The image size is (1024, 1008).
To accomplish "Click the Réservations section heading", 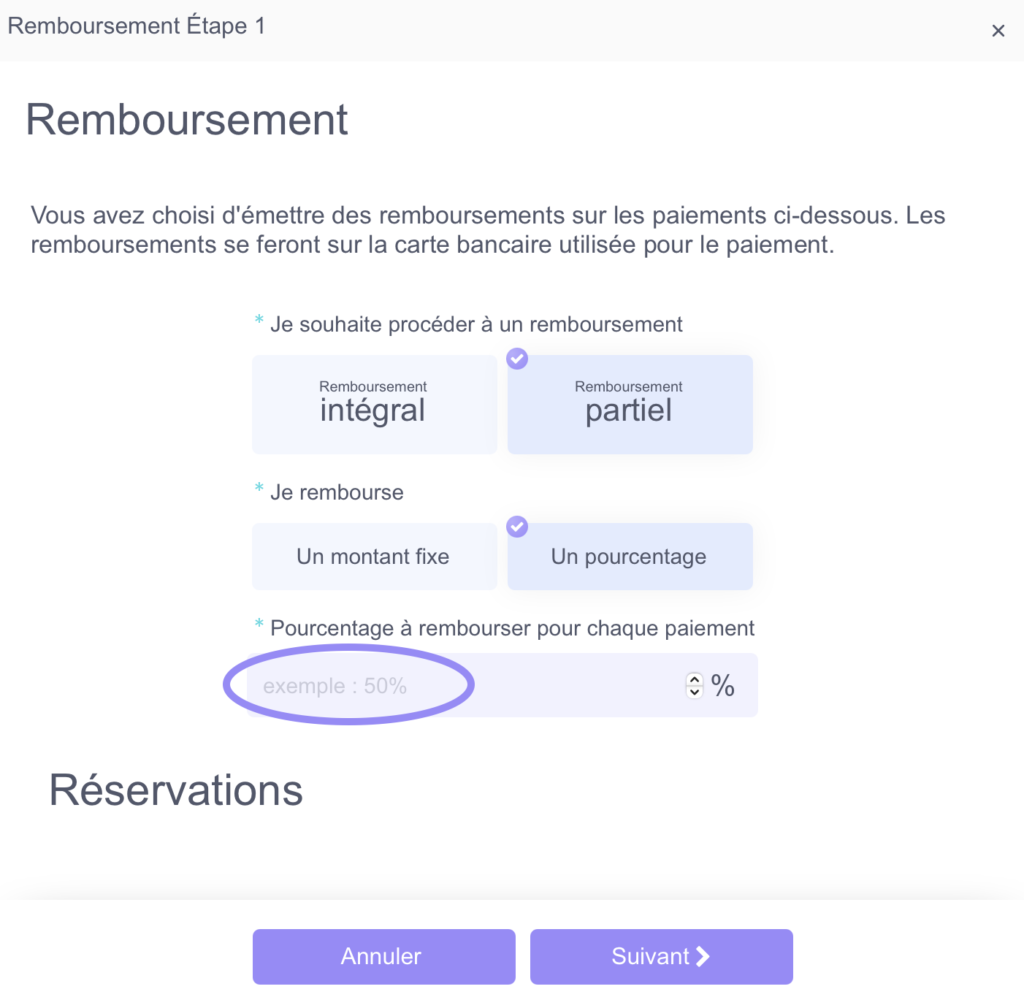I will coord(176,790).
